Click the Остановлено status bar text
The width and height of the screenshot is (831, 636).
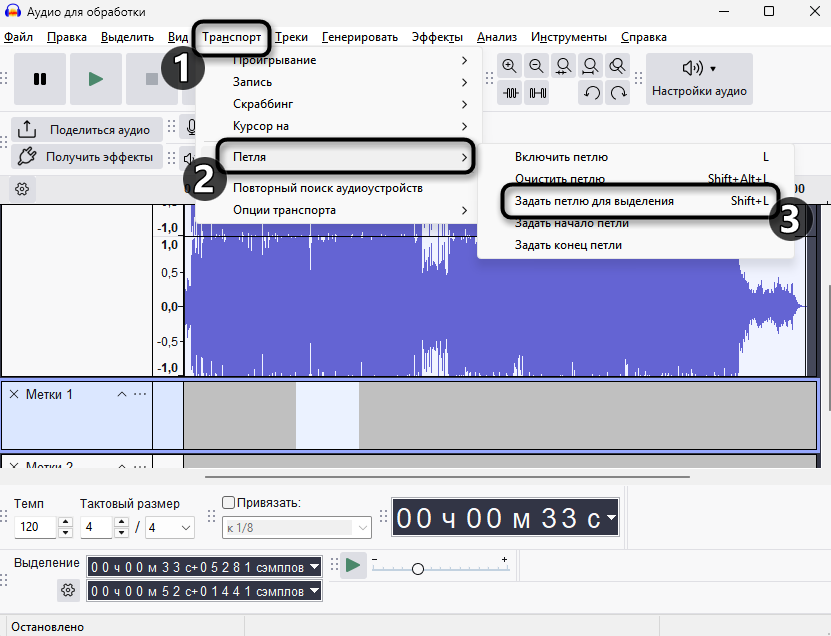47,627
